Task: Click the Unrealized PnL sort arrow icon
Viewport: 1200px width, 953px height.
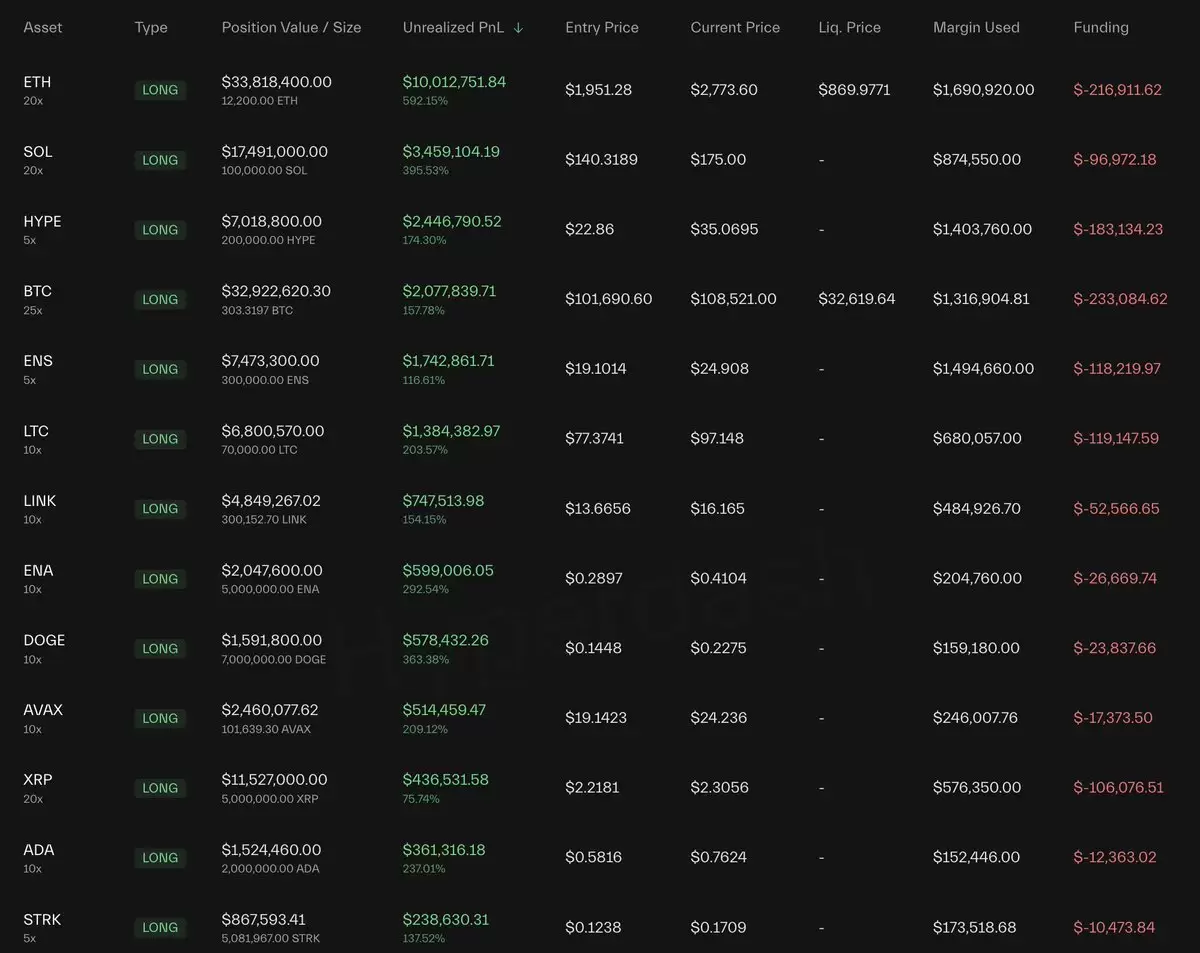Action: tap(518, 28)
